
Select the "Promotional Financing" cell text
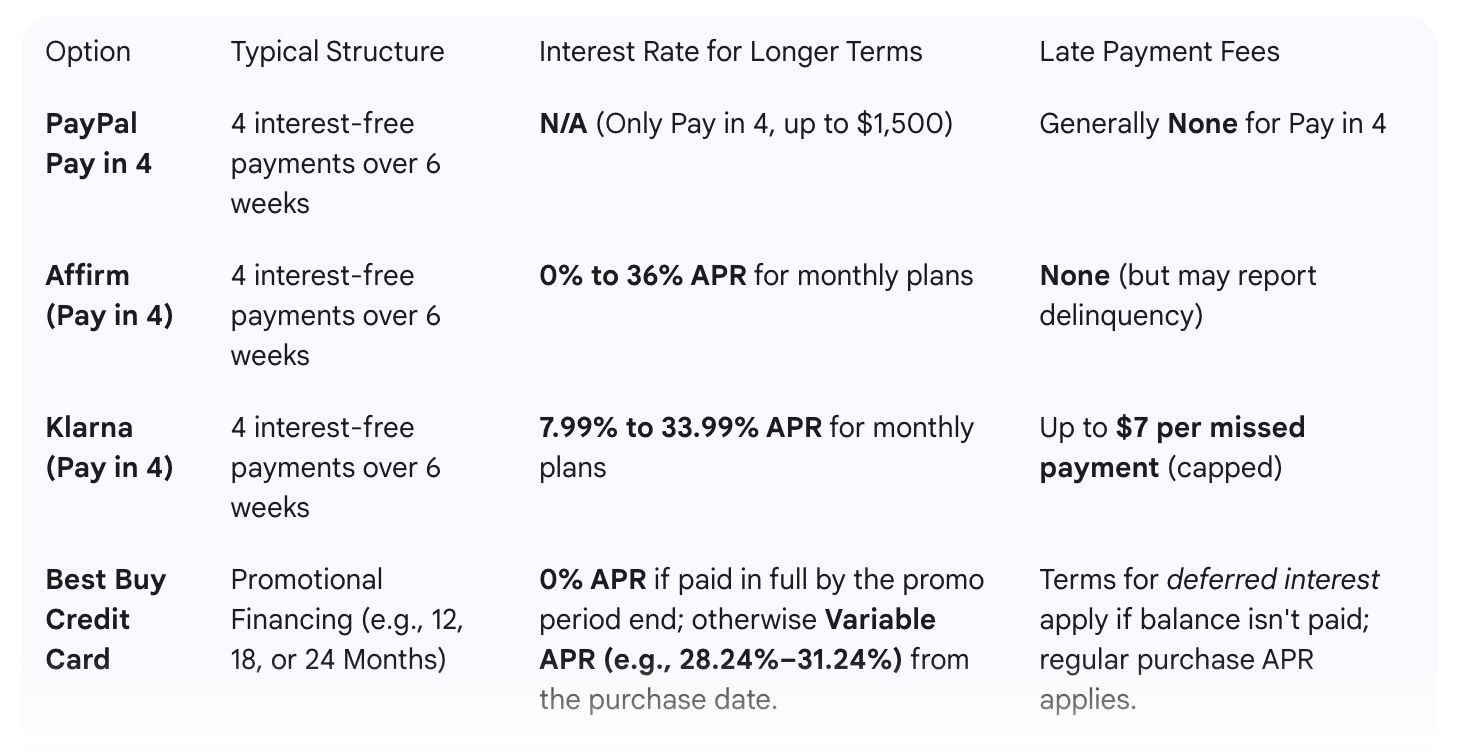coord(347,620)
